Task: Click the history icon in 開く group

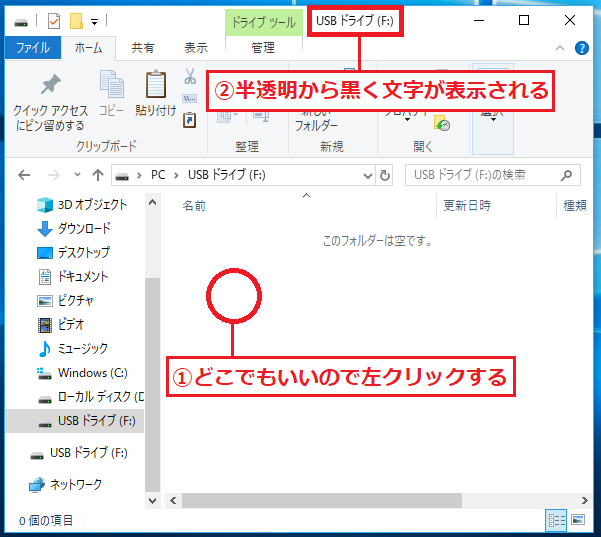Action: [x=442, y=123]
